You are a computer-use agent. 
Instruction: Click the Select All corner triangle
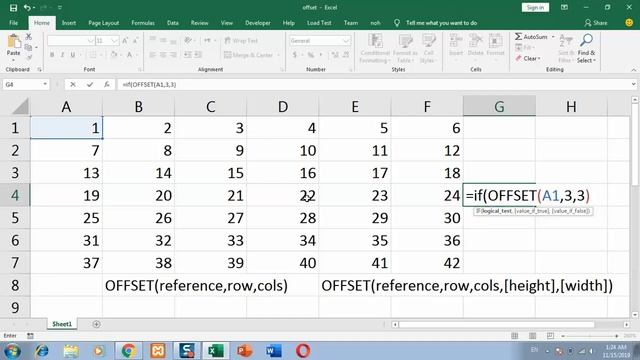coord(20,106)
